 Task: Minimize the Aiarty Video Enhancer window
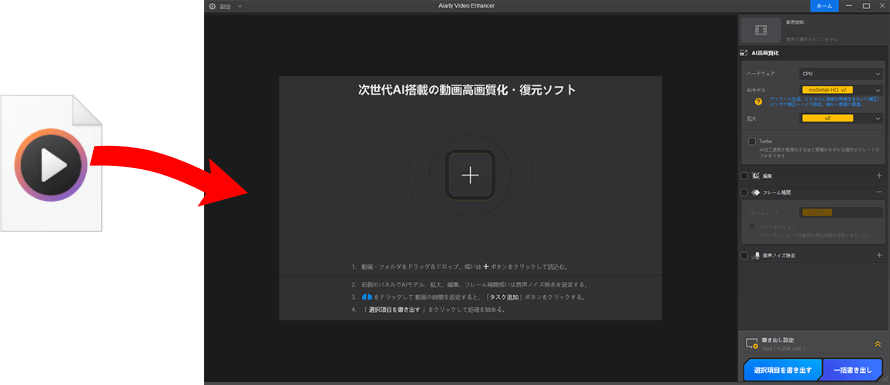coord(849,6)
